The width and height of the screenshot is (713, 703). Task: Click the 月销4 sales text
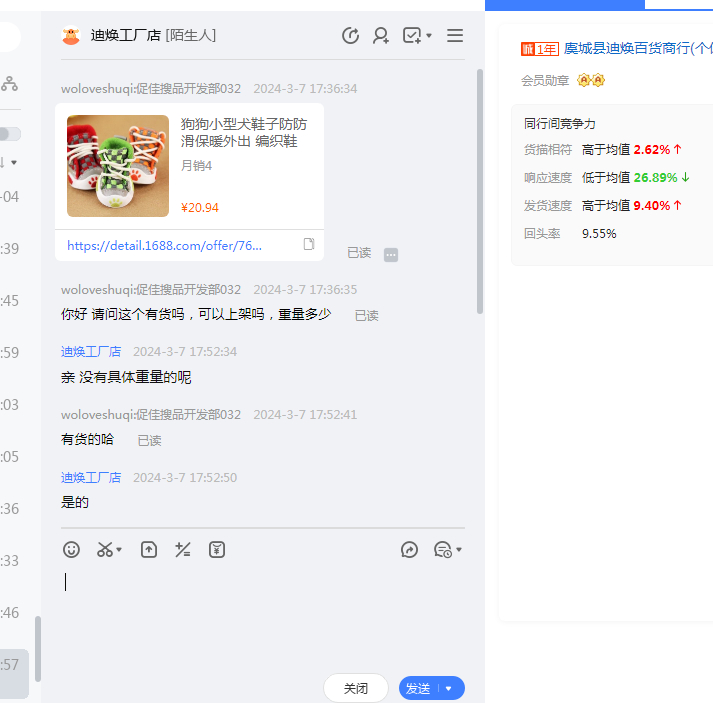[x=196, y=166]
